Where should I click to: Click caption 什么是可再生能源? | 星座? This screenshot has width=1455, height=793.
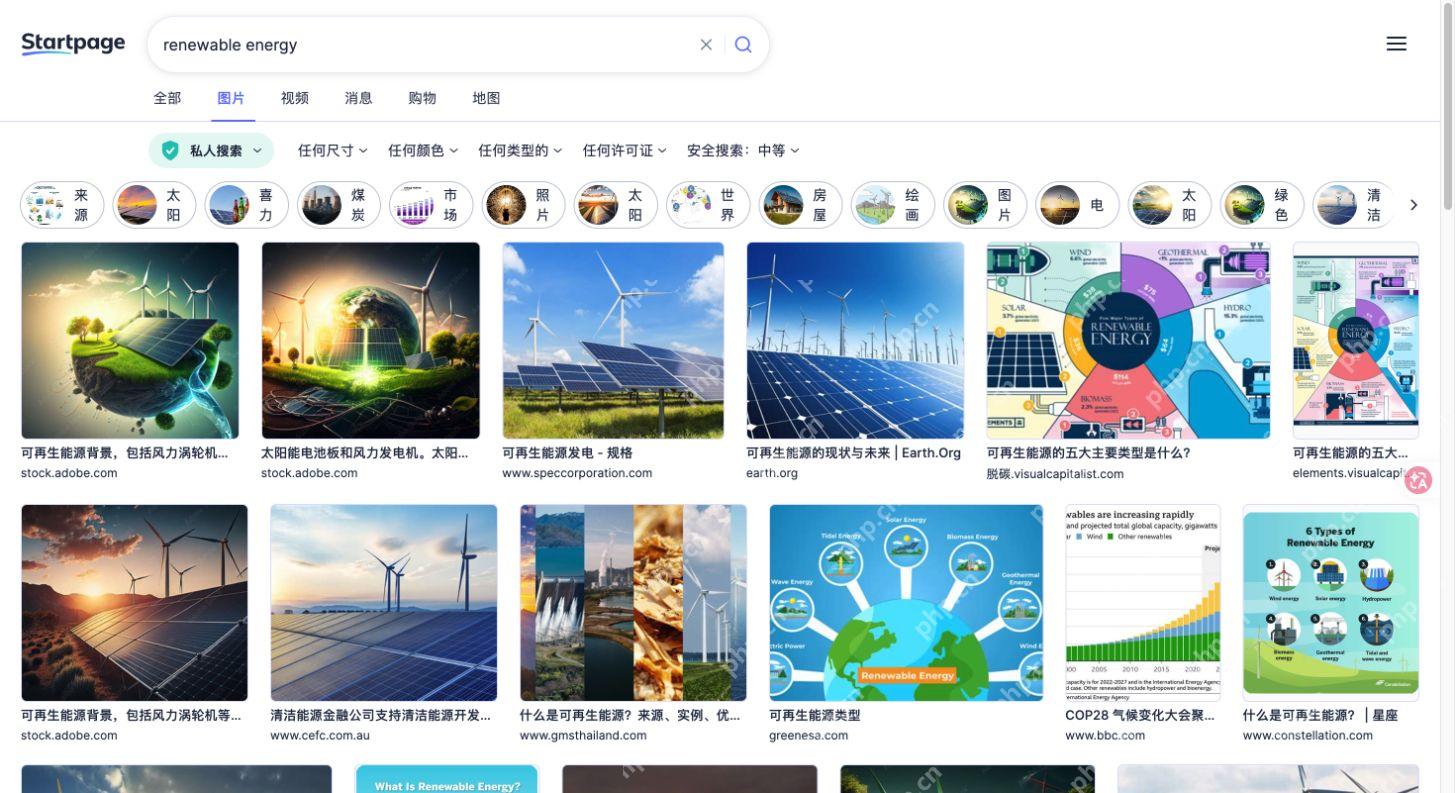click(1320, 715)
